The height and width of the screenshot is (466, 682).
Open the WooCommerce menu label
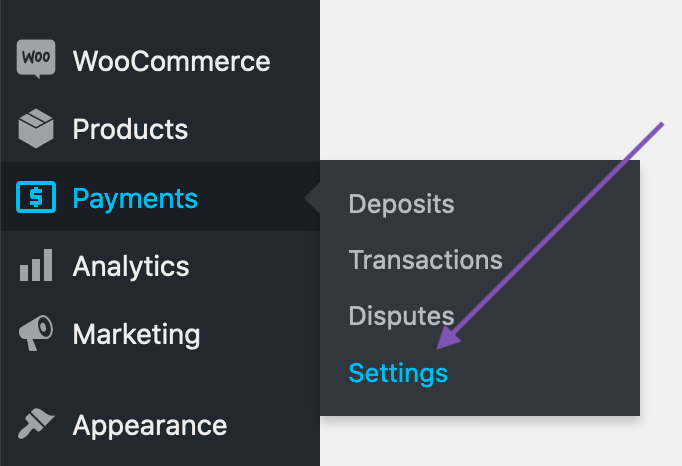coord(171,61)
